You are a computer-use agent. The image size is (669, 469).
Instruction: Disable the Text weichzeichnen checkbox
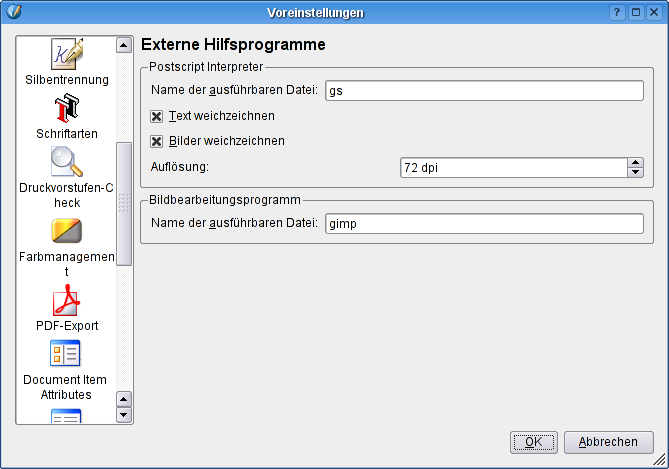(x=157, y=116)
